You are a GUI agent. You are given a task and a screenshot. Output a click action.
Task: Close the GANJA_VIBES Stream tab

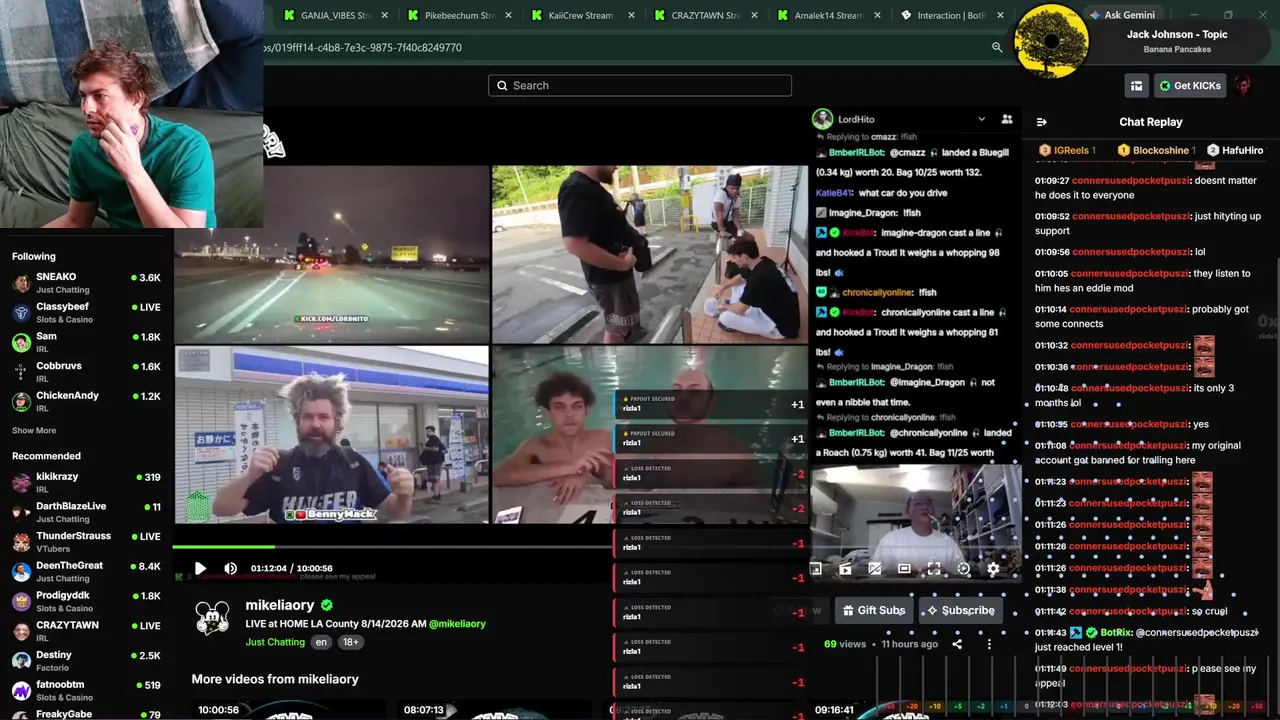coord(384,16)
